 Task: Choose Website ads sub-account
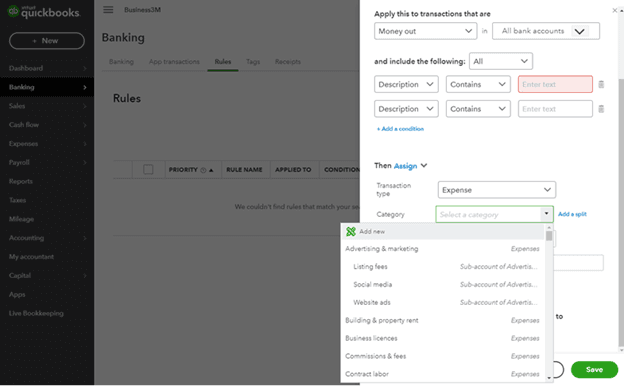point(443,303)
